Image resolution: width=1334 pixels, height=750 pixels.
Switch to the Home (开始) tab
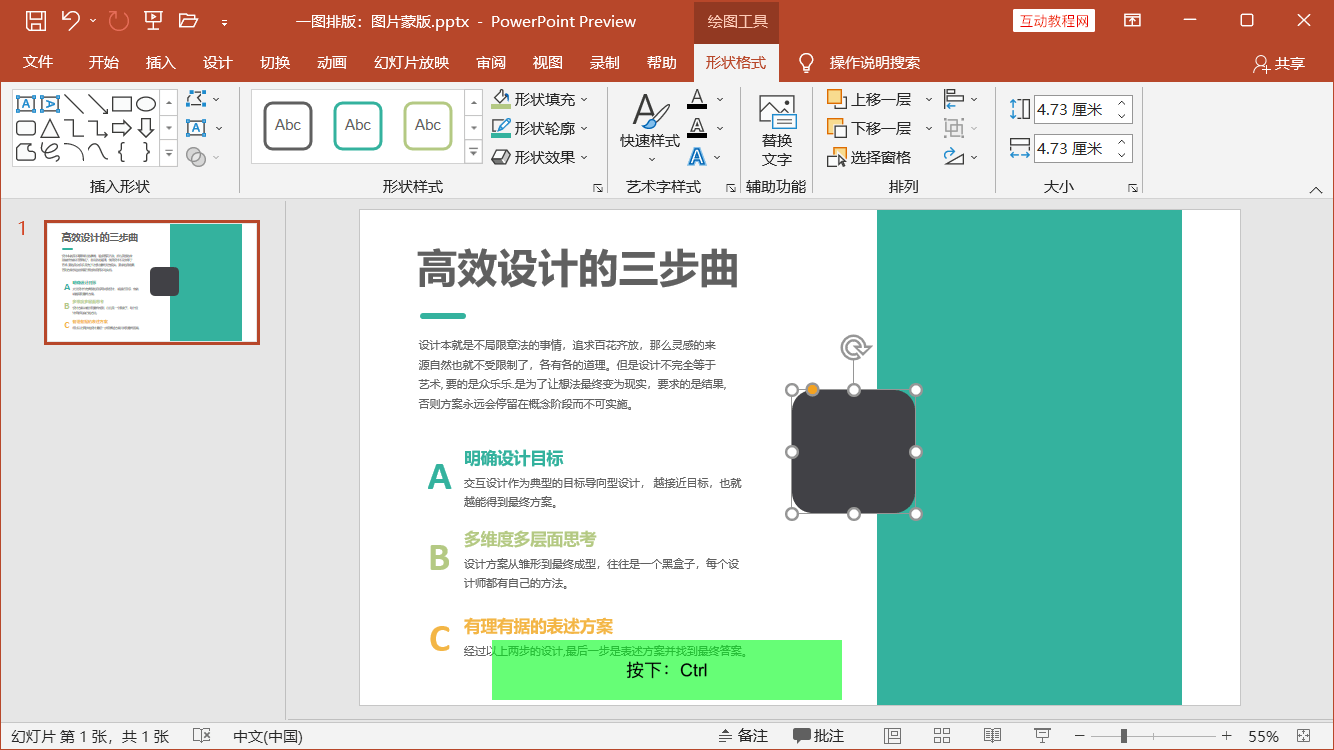point(103,62)
